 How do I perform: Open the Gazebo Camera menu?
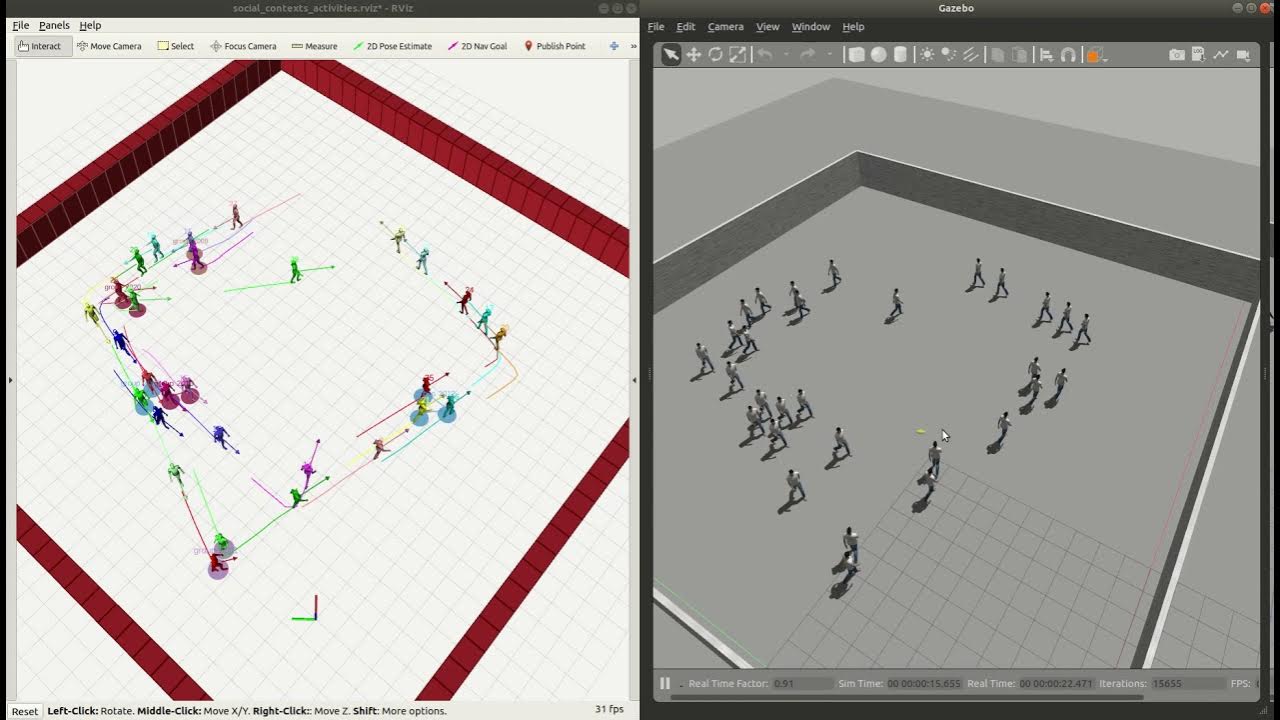[725, 27]
